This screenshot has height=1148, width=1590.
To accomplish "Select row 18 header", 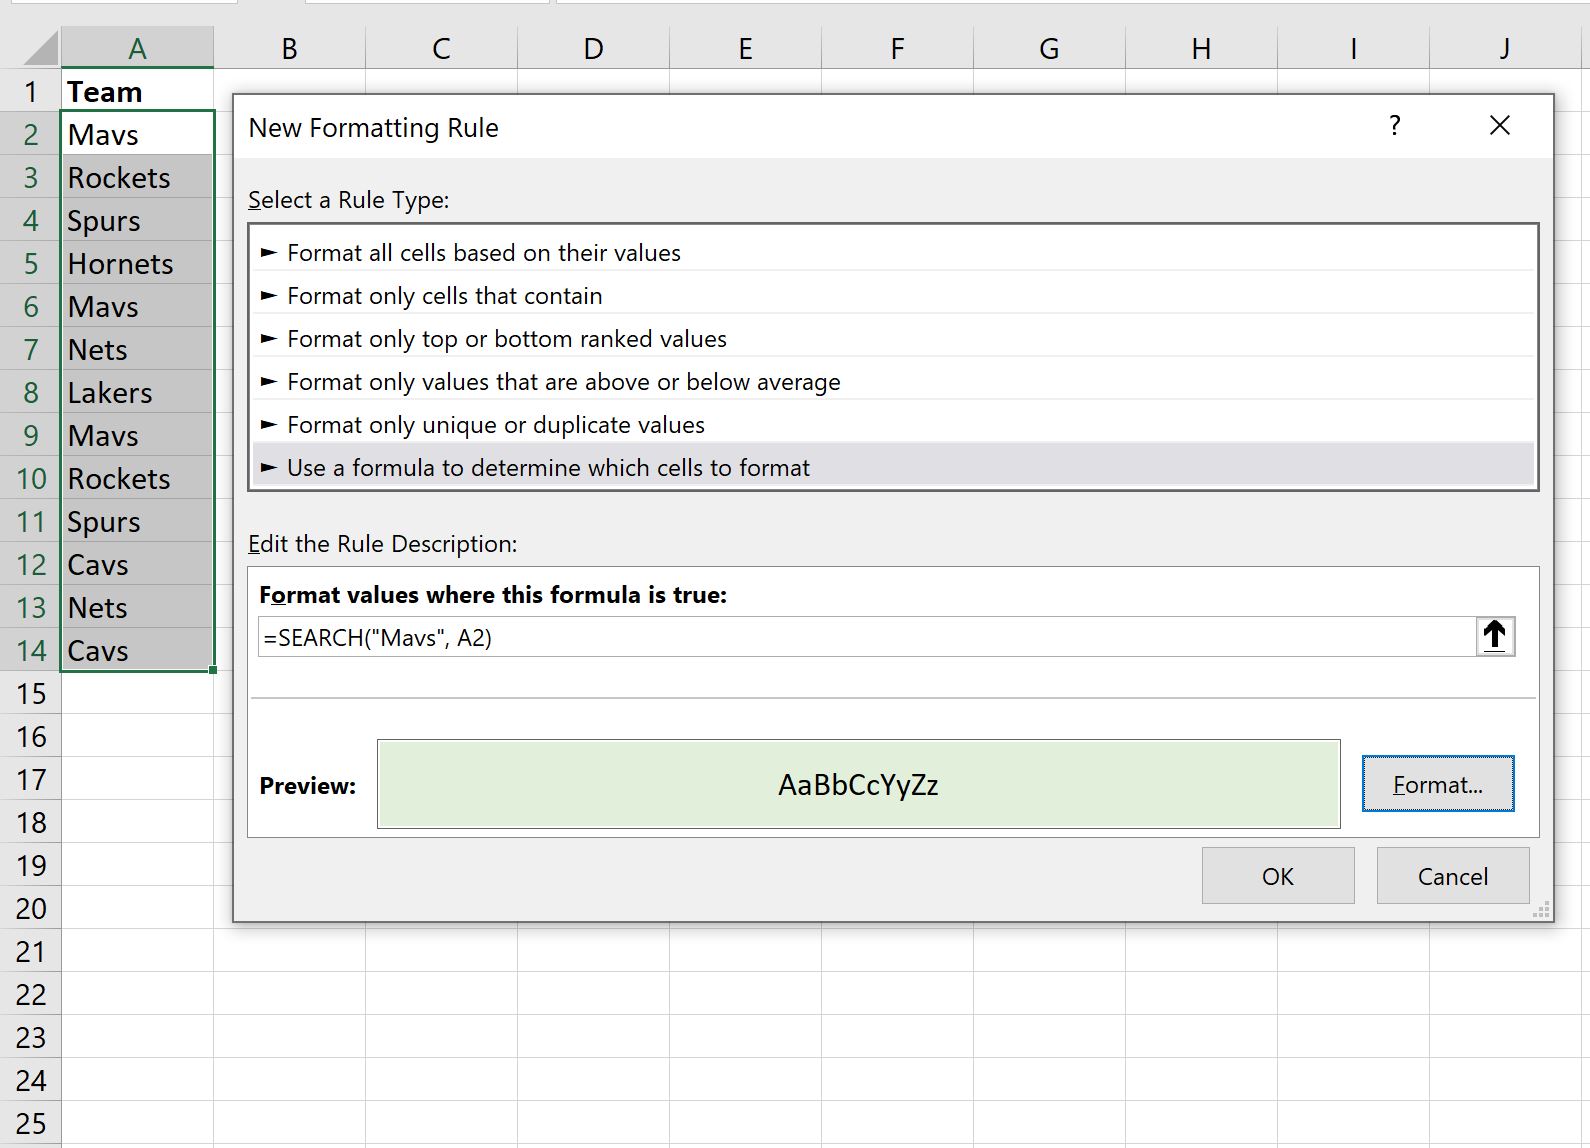I will (30, 822).
